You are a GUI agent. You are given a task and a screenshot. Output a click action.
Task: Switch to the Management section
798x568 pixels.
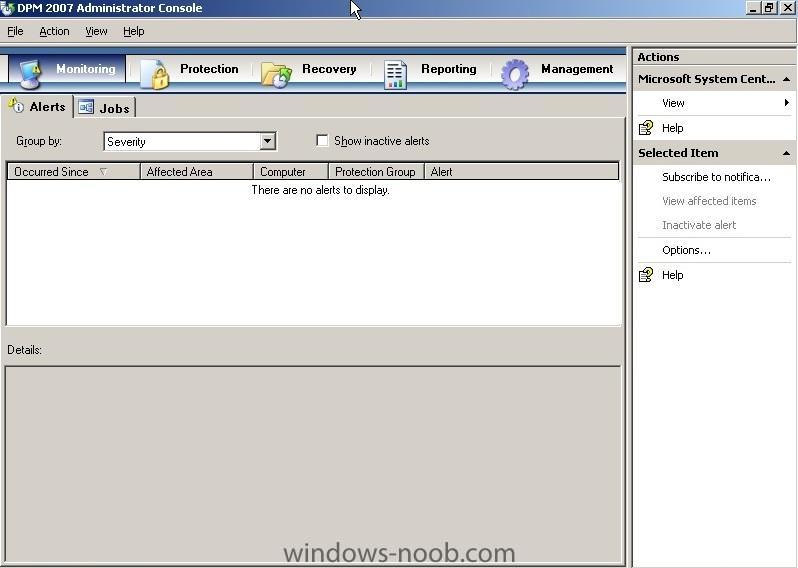[x=577, y=69]
